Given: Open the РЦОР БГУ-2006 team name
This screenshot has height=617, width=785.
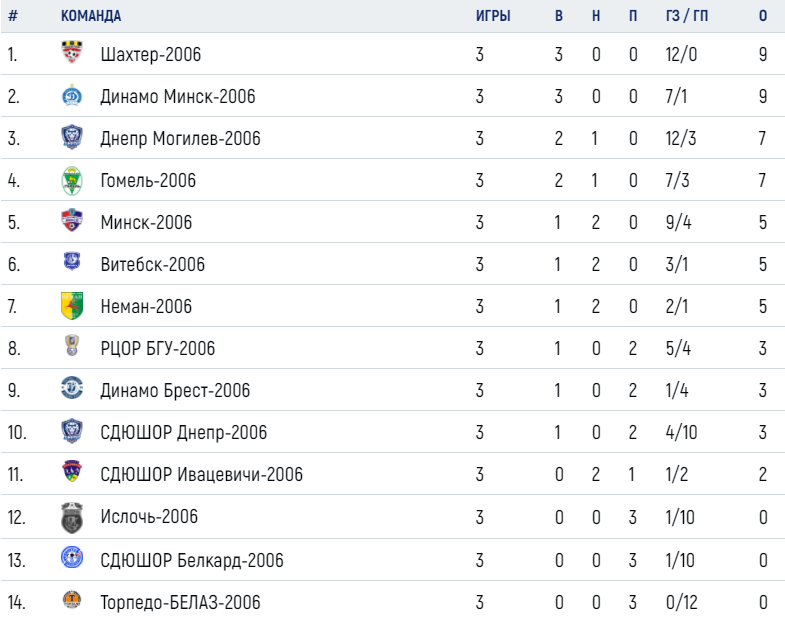Looking at the screenshot, I should (x=158, y=349).
